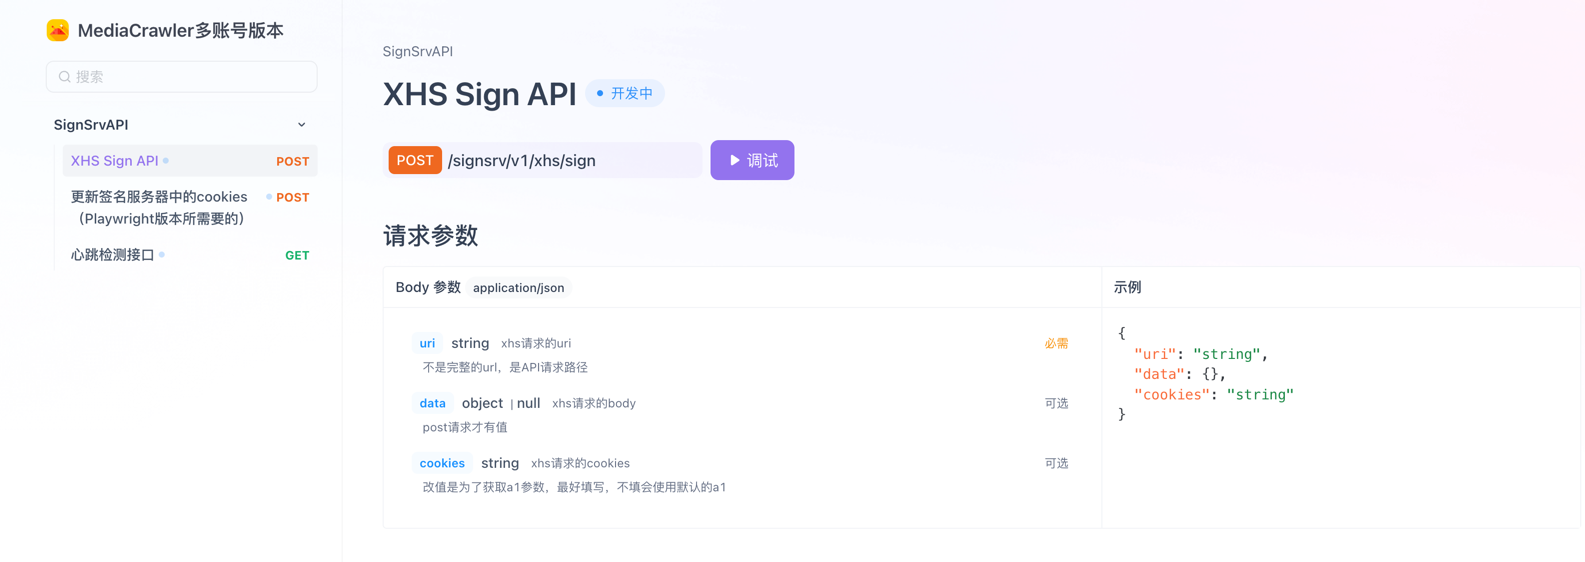Image resolution: width=1585 pixels, height=562 pixels.
Task: Collapse the SignSrvAPI folder chevron
Action: pyautogui.click(x=301, y=125)
